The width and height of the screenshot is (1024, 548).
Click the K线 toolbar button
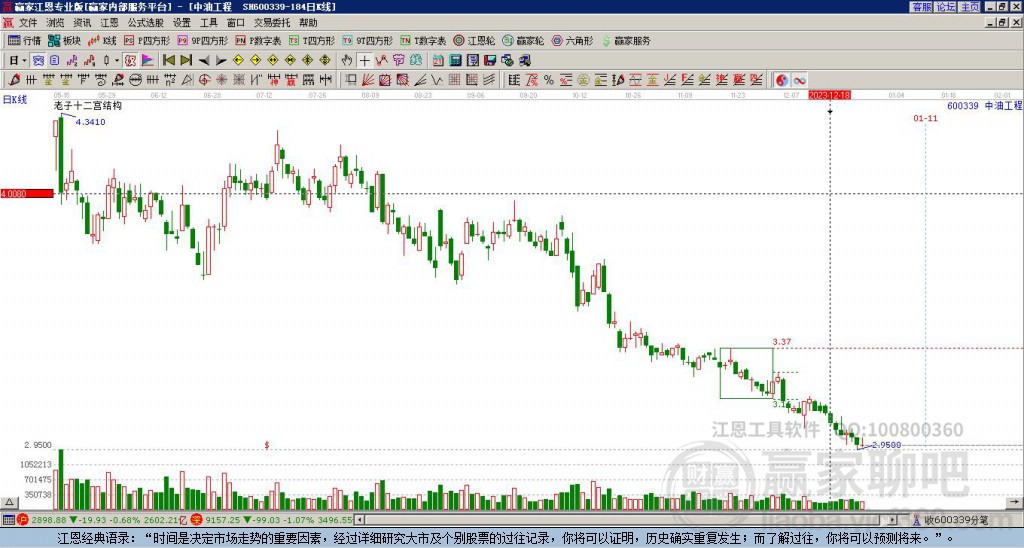(x=102, y=40)
